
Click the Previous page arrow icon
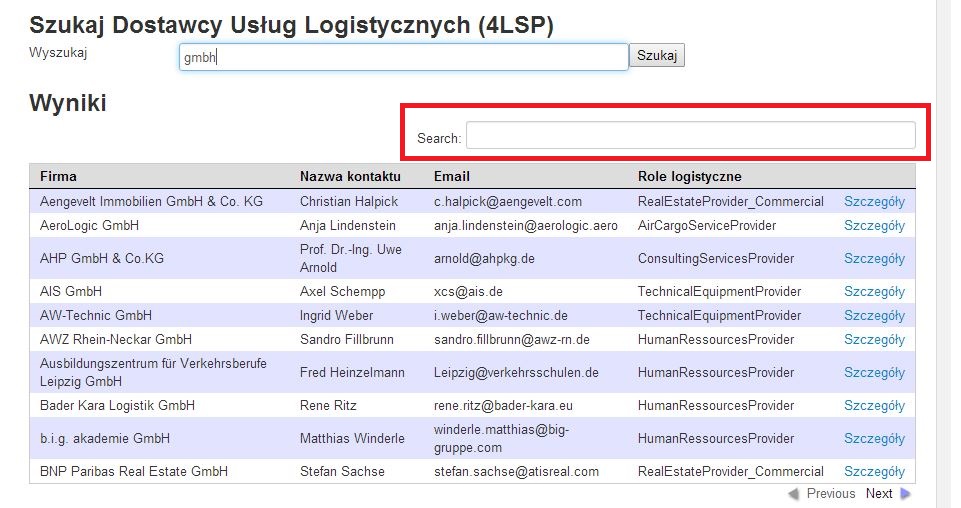(x=794, y=493)
